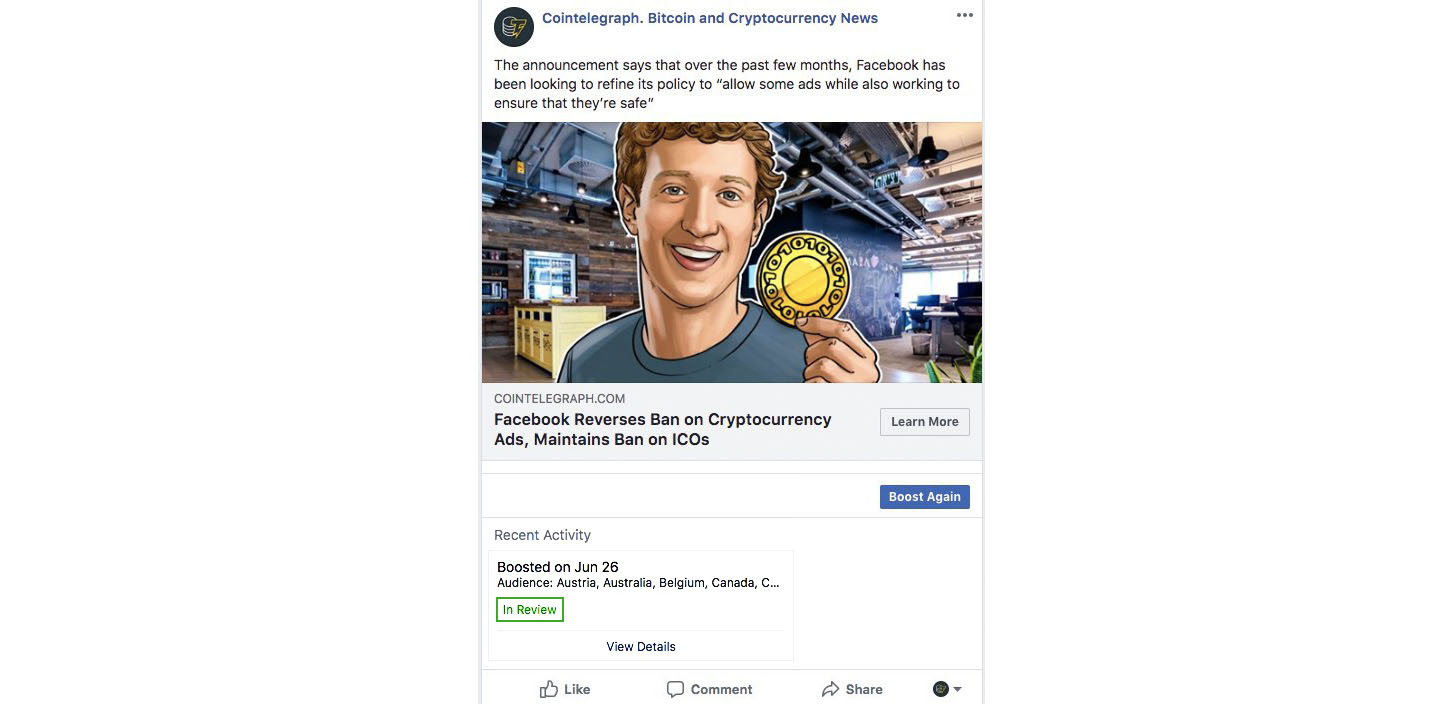Click the small profile avatar near Share

940,689
